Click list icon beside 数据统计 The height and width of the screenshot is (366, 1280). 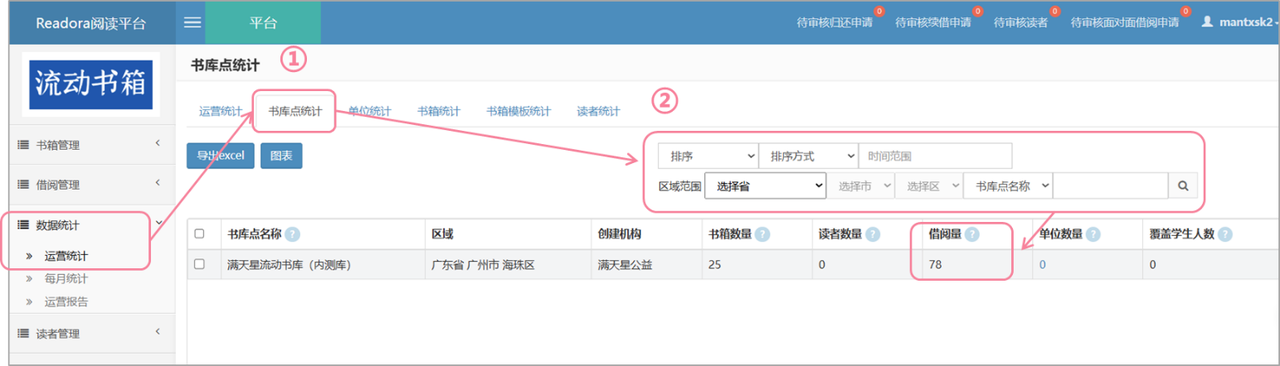click(x=23, y=226)
